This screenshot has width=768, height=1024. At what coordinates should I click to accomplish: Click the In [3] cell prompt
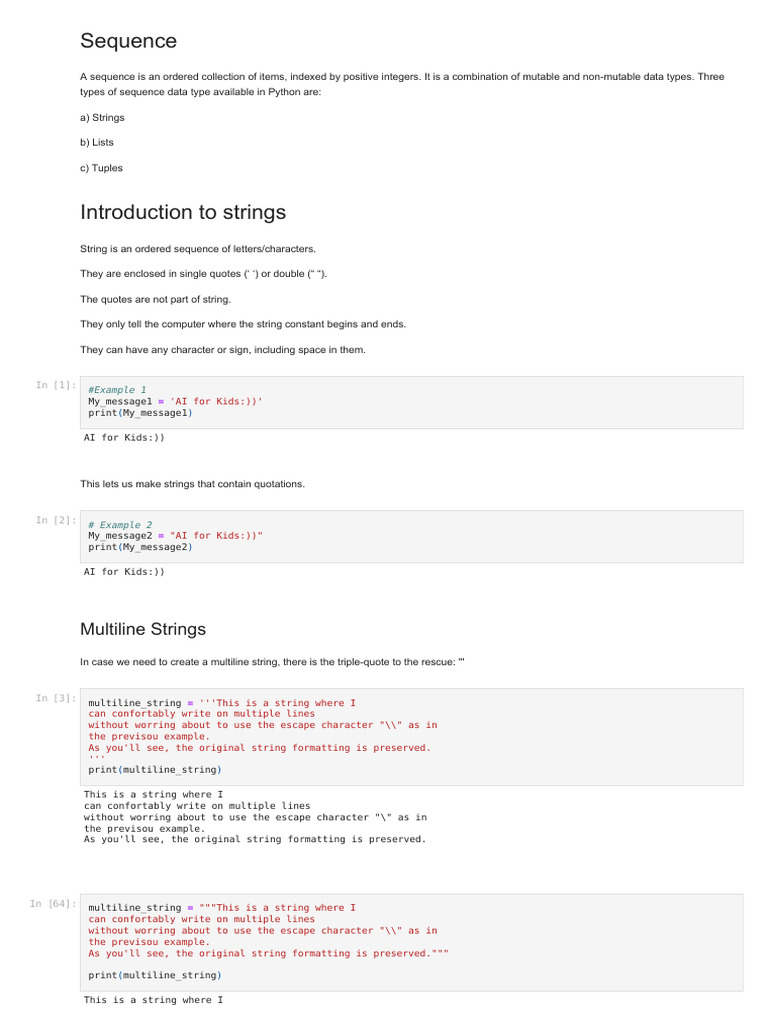(55, 698)
